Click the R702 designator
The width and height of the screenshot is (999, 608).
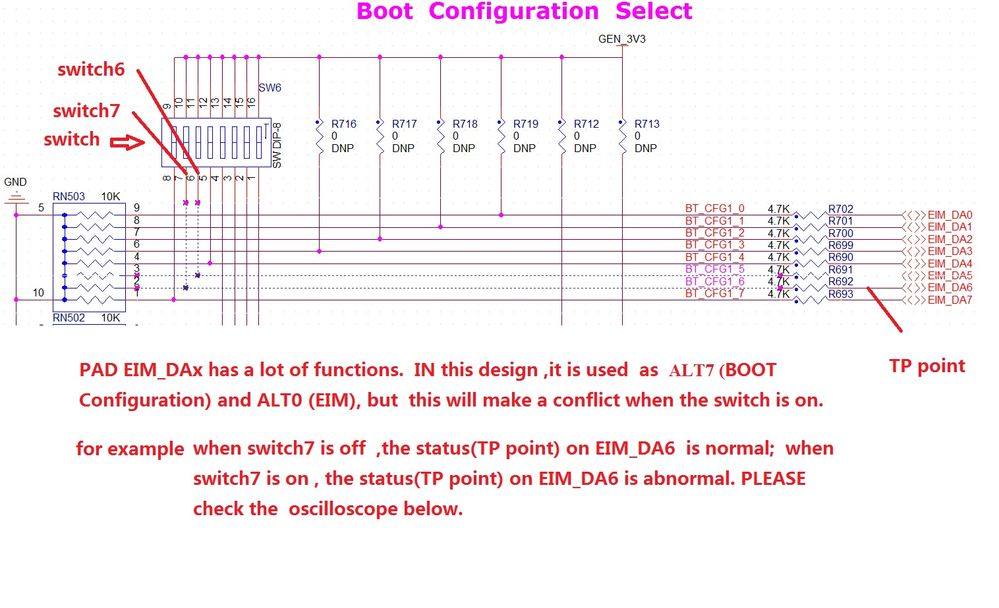point(840,208)
